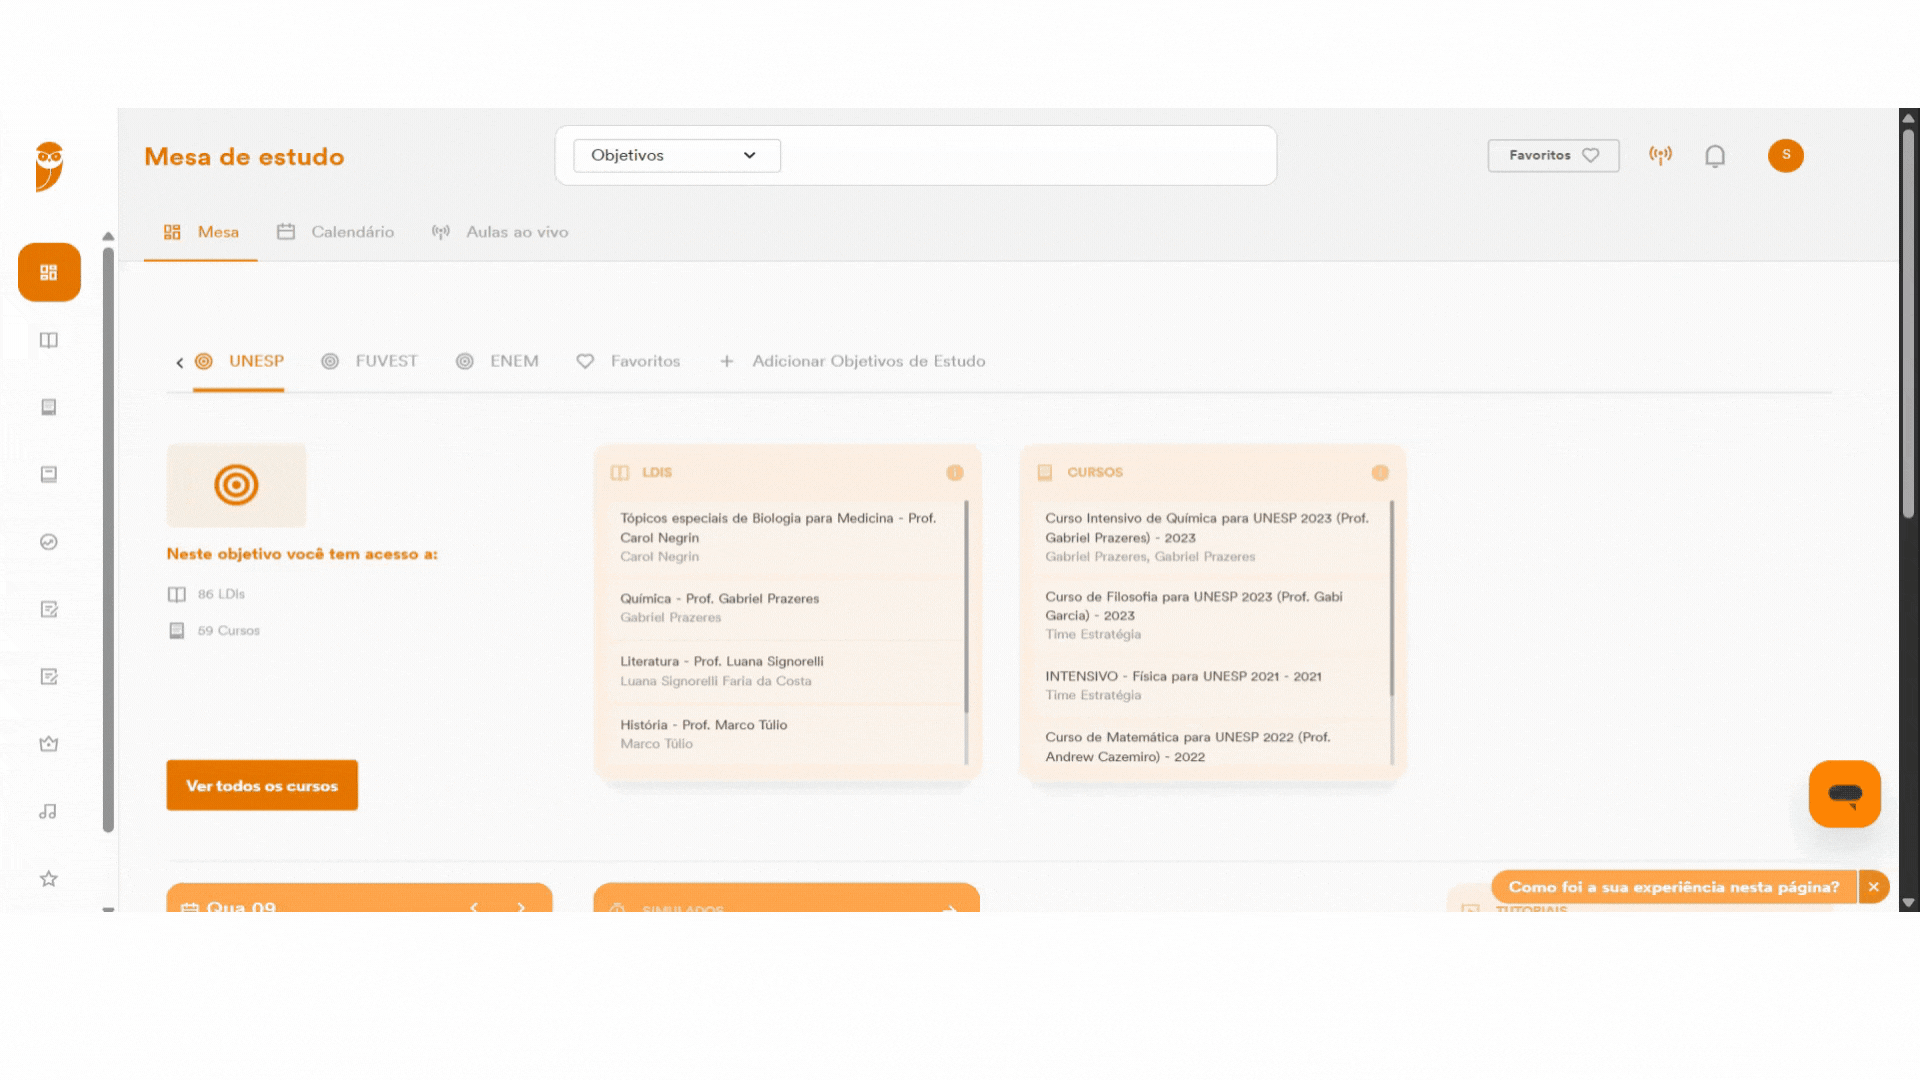1920x1080 pixels.
Task: Click the search field beside Objetivos
Action: pyautogui.click(x=1025, y=155)
